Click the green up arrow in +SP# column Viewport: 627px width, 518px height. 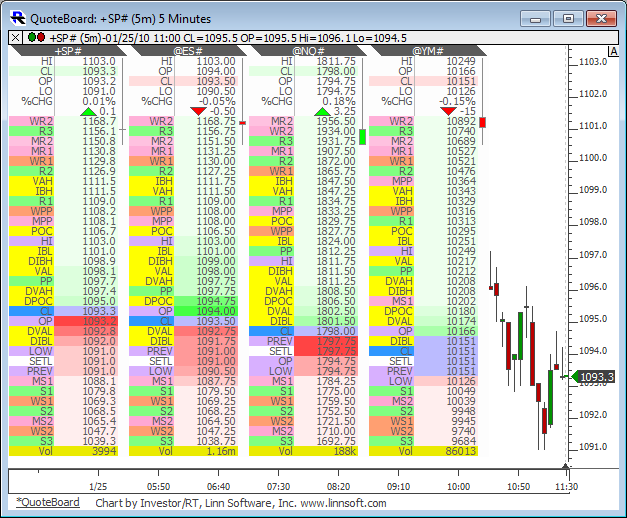[x=89, y=111]
